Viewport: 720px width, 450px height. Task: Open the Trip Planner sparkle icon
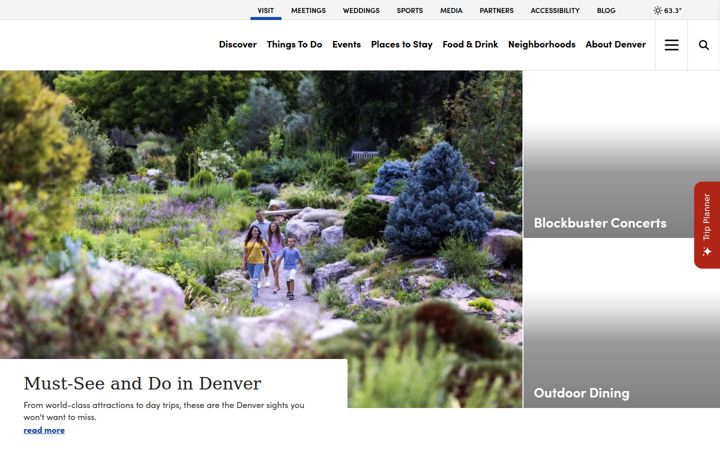pos(707,252)
